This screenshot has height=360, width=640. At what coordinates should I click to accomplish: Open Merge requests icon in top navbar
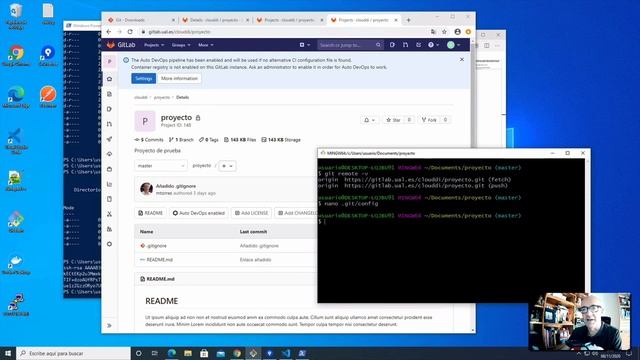coord(405,45)
